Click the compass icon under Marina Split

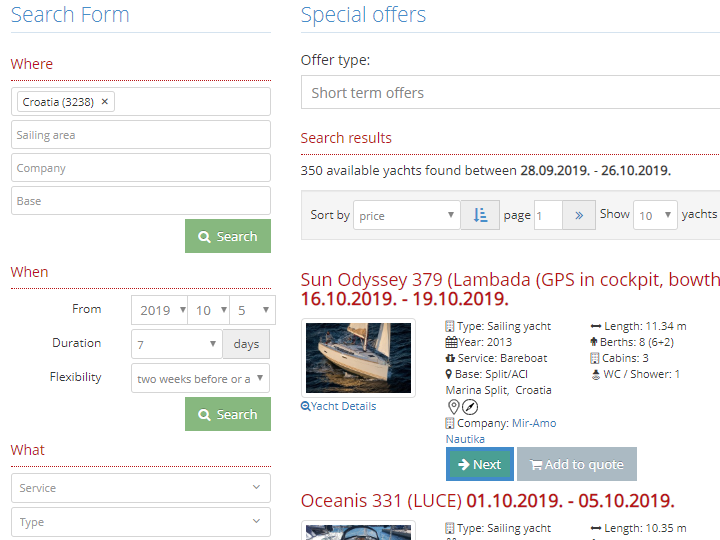point(470,407)
